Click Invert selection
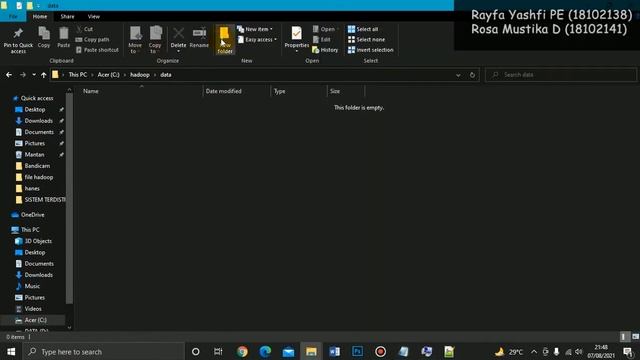Screen dimensions: 640x360 click(x=371, y=50)
